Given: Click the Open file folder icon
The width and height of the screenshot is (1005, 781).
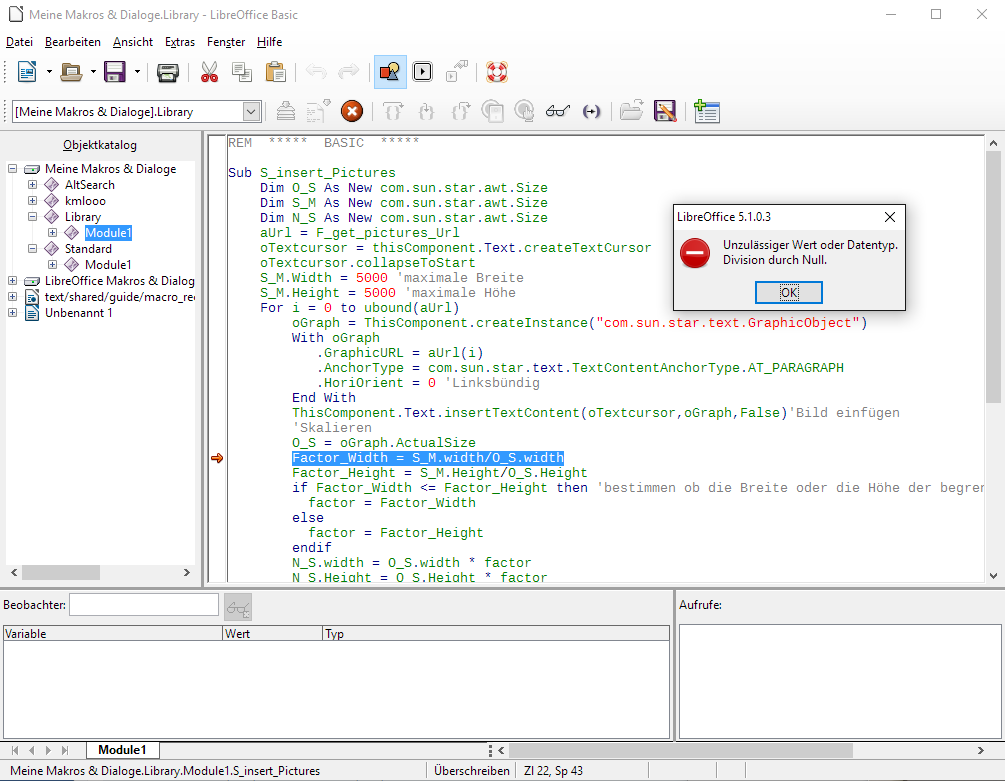Looking at the screenshot, I should click(x=71, y=72).
